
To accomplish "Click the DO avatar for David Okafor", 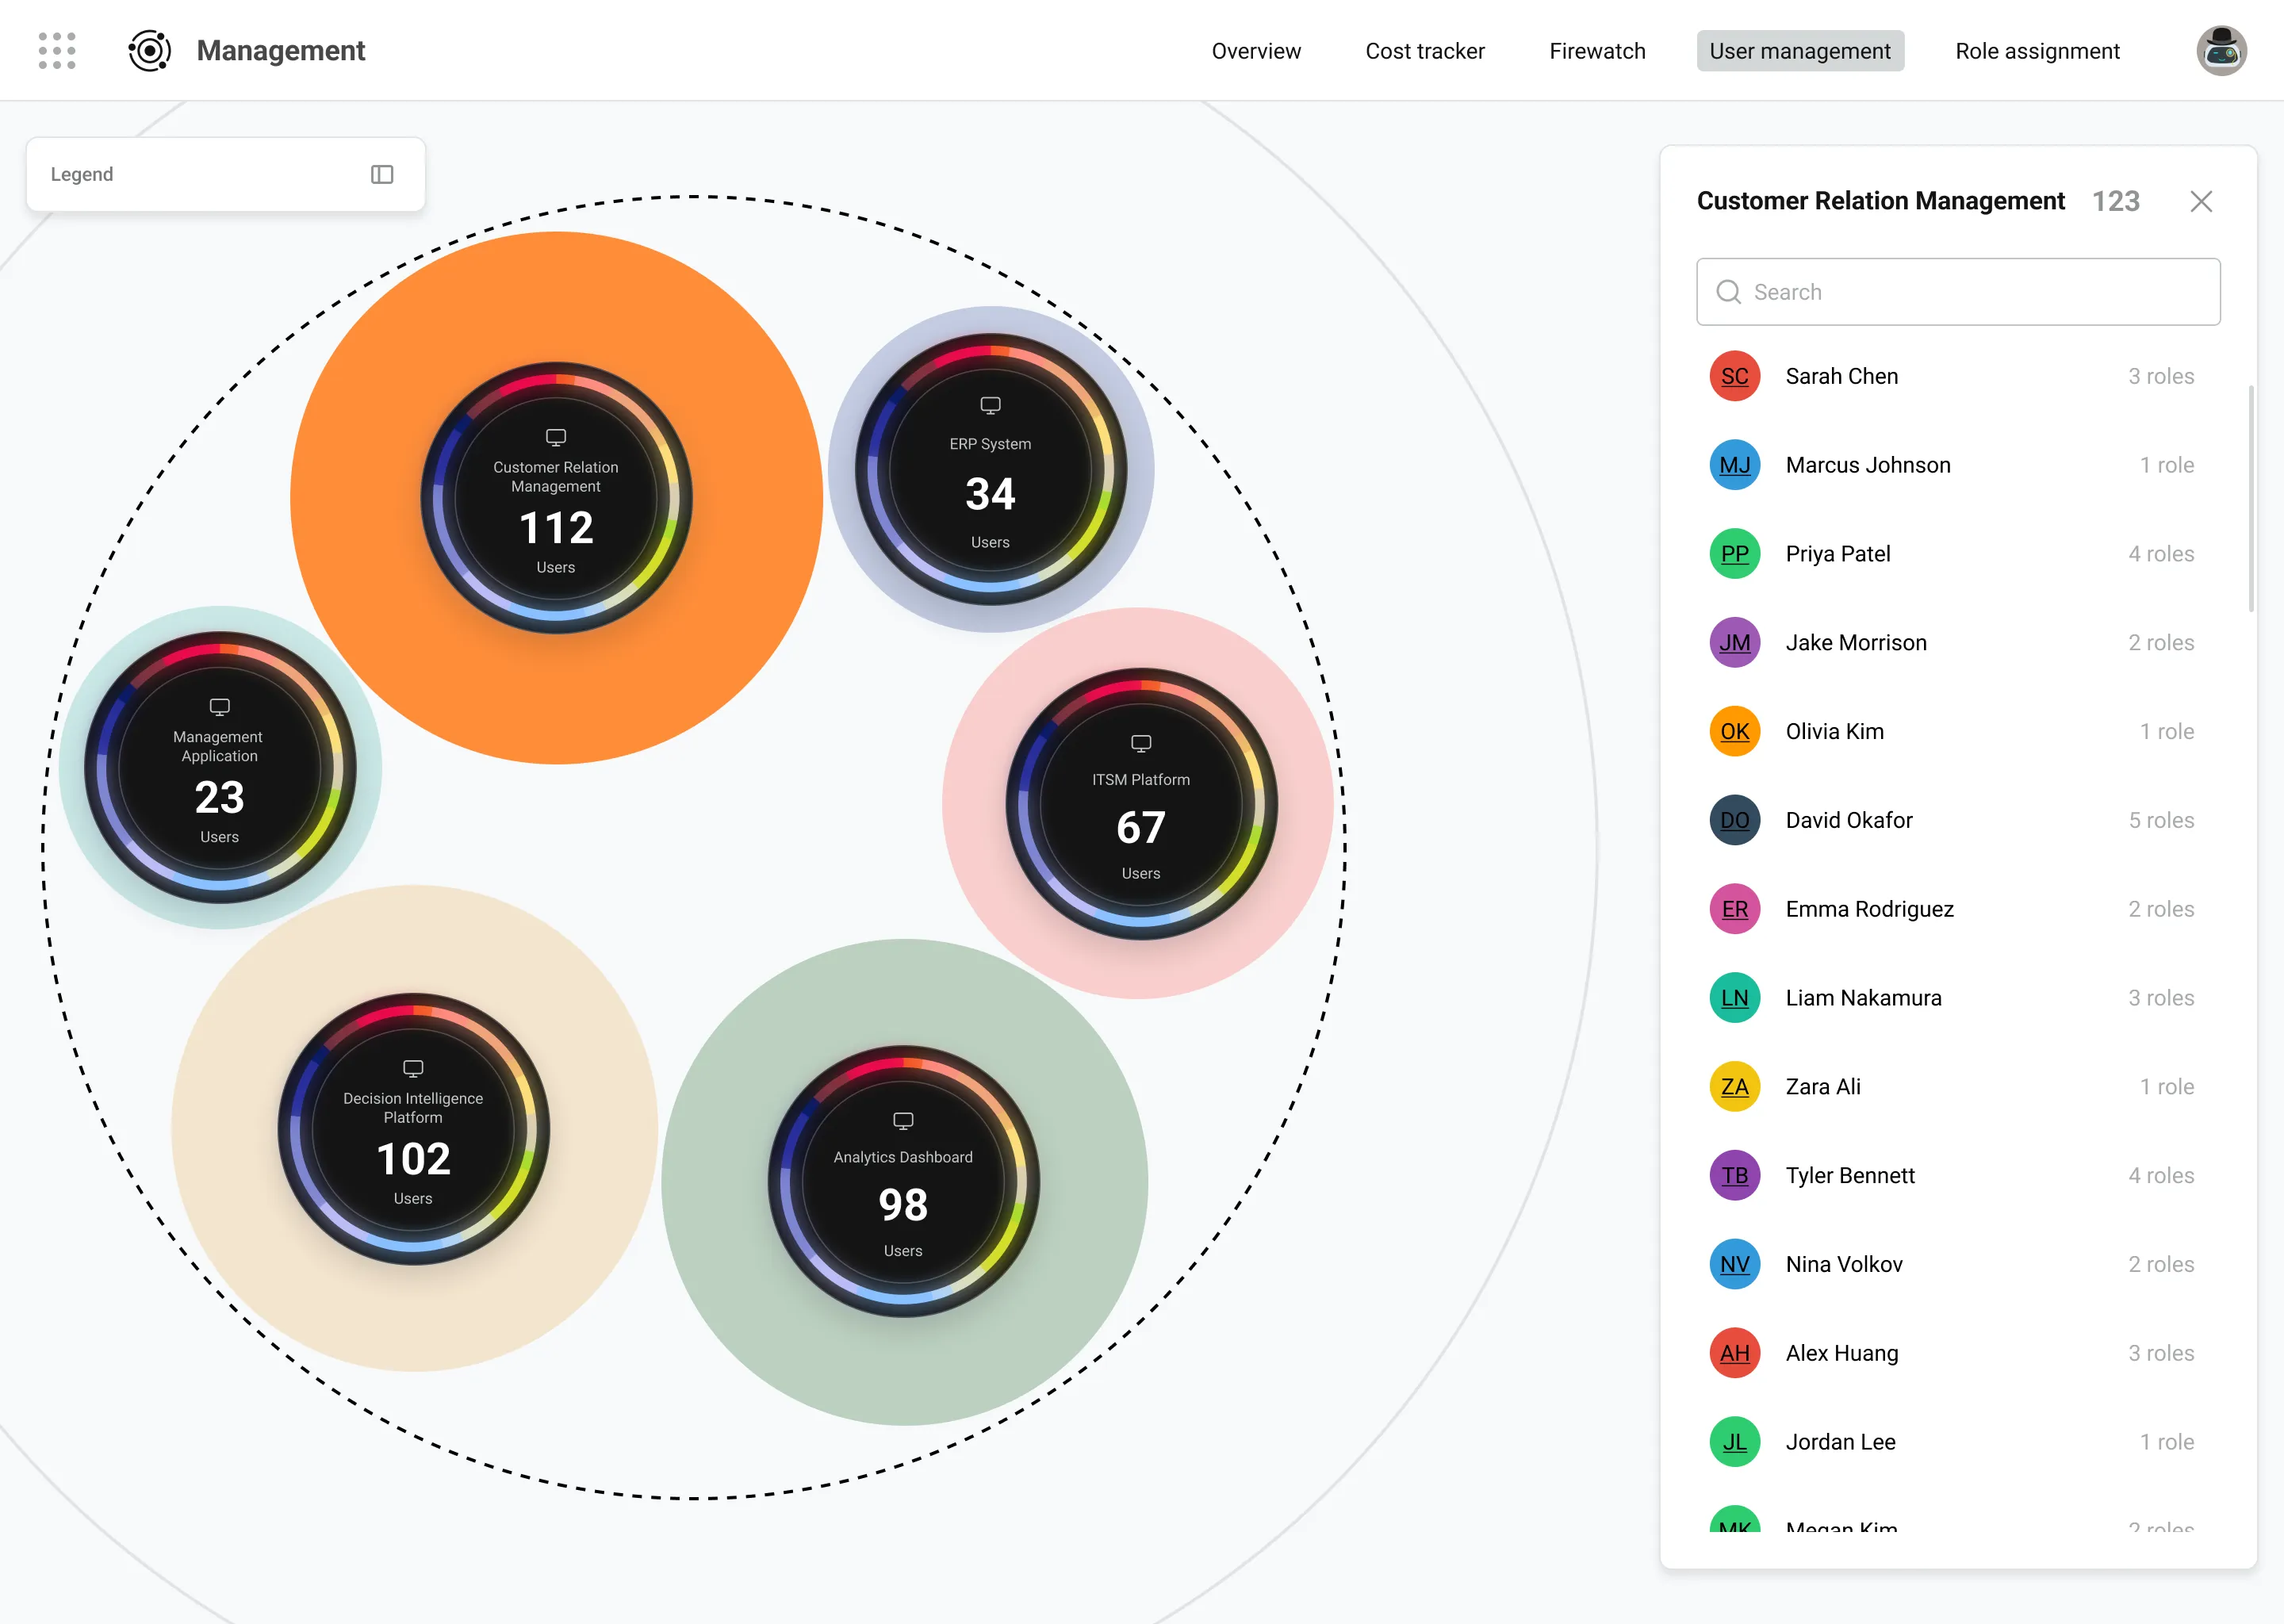I will [x=1734, y=820].
